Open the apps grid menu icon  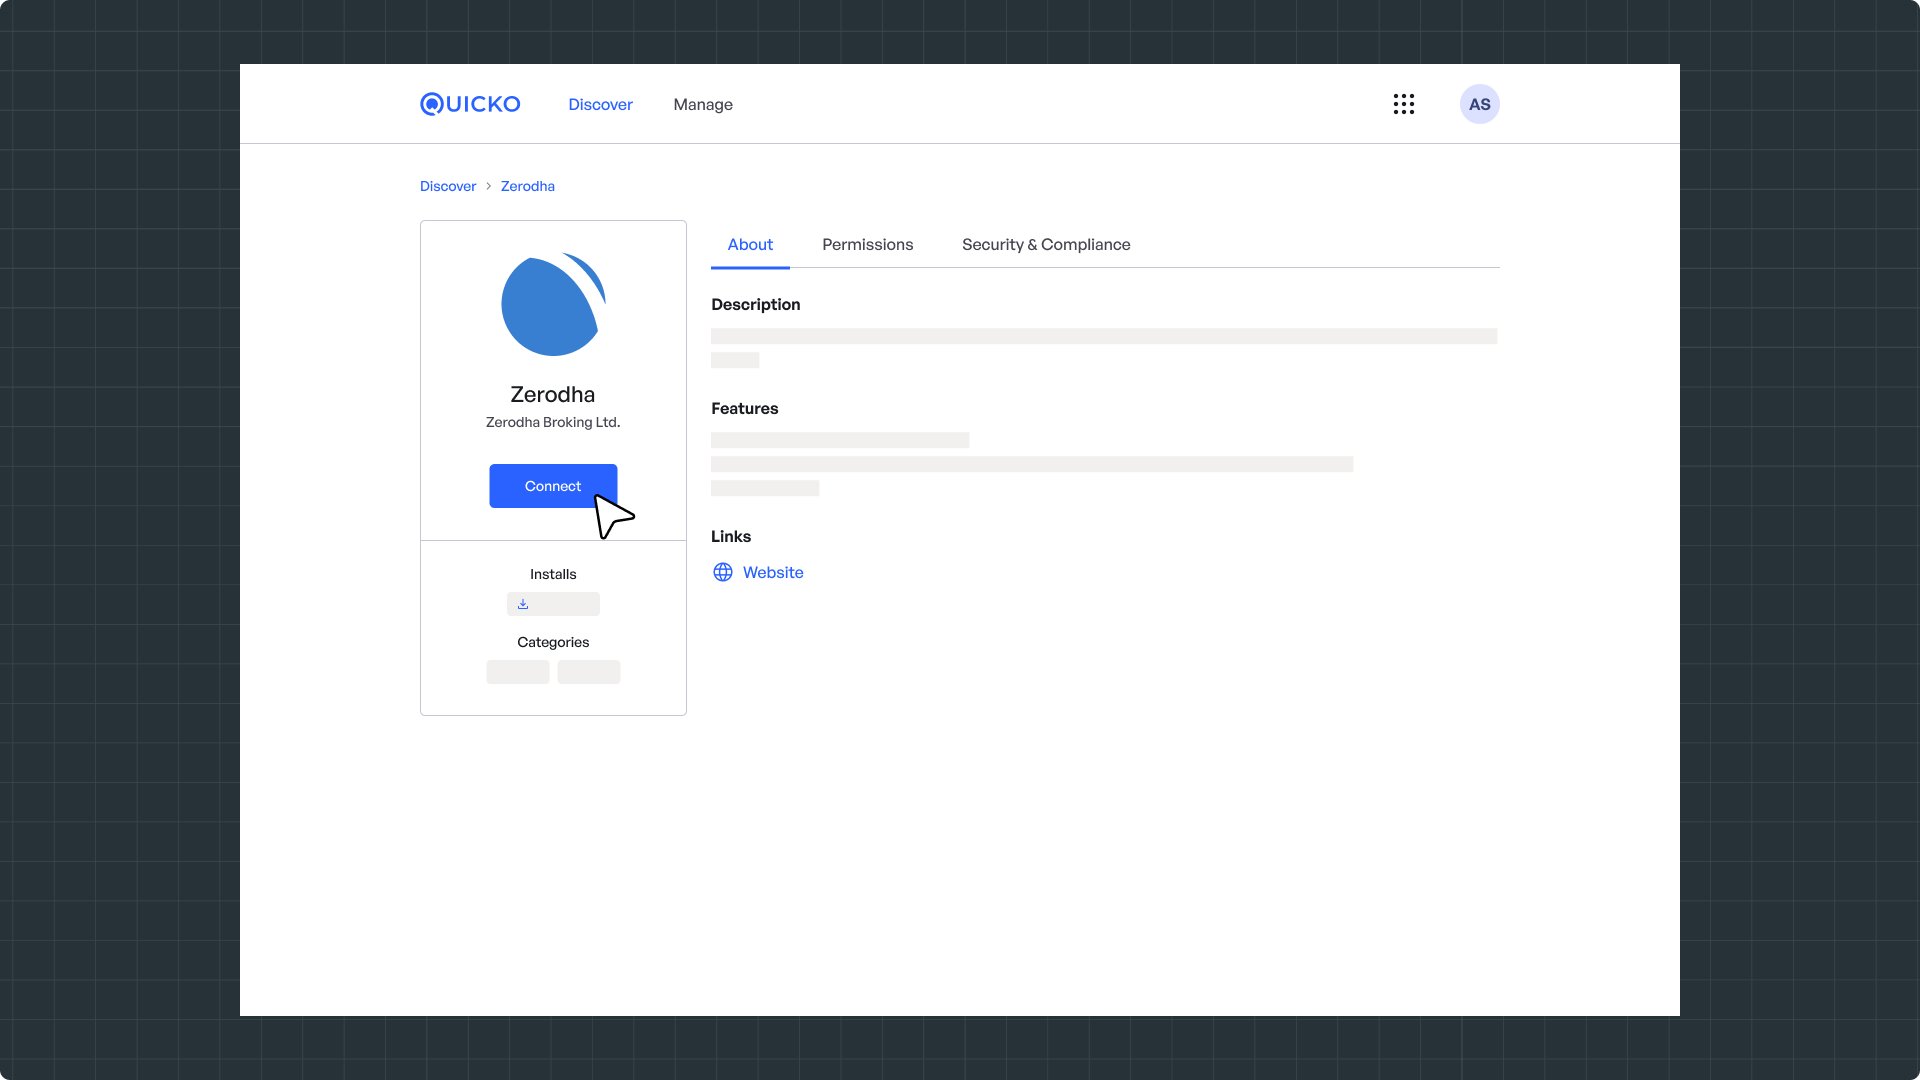pos(1404,104)
